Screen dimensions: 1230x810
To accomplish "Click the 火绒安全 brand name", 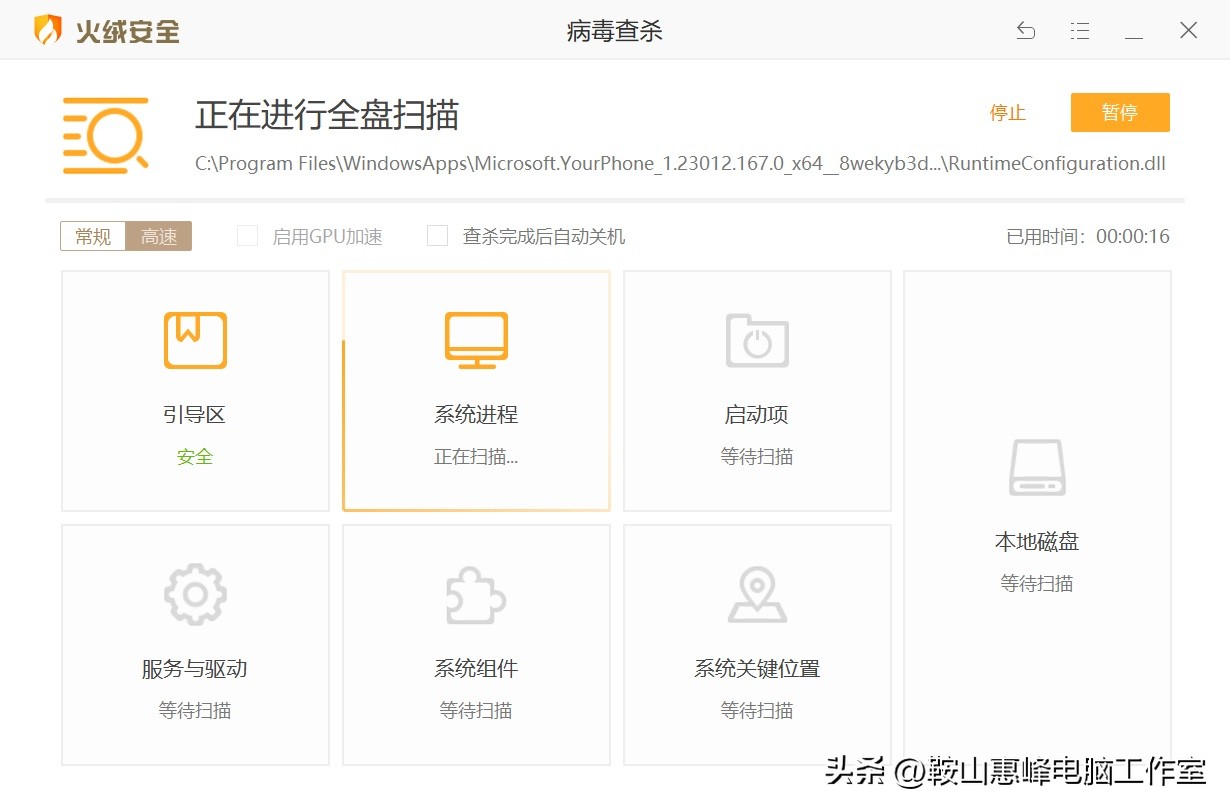I will point(128,31).
